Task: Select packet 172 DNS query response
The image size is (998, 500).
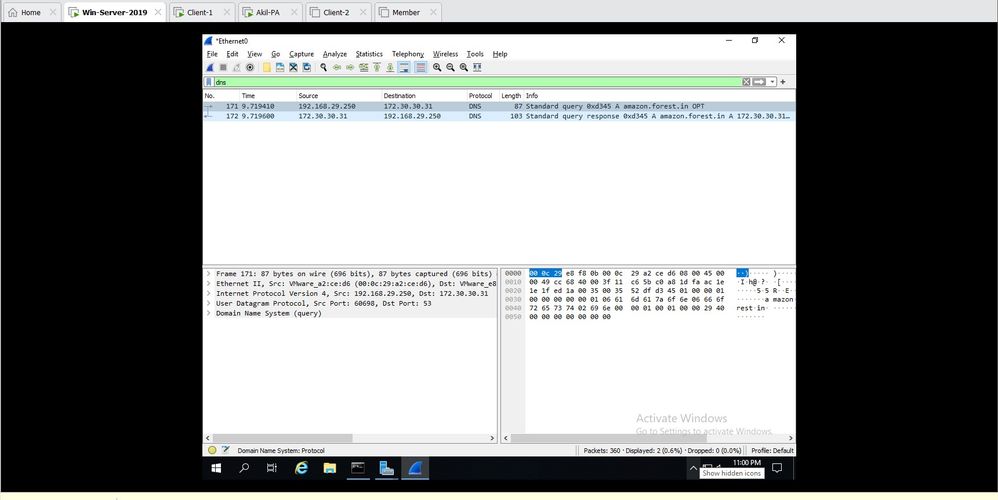Action: 499,116
